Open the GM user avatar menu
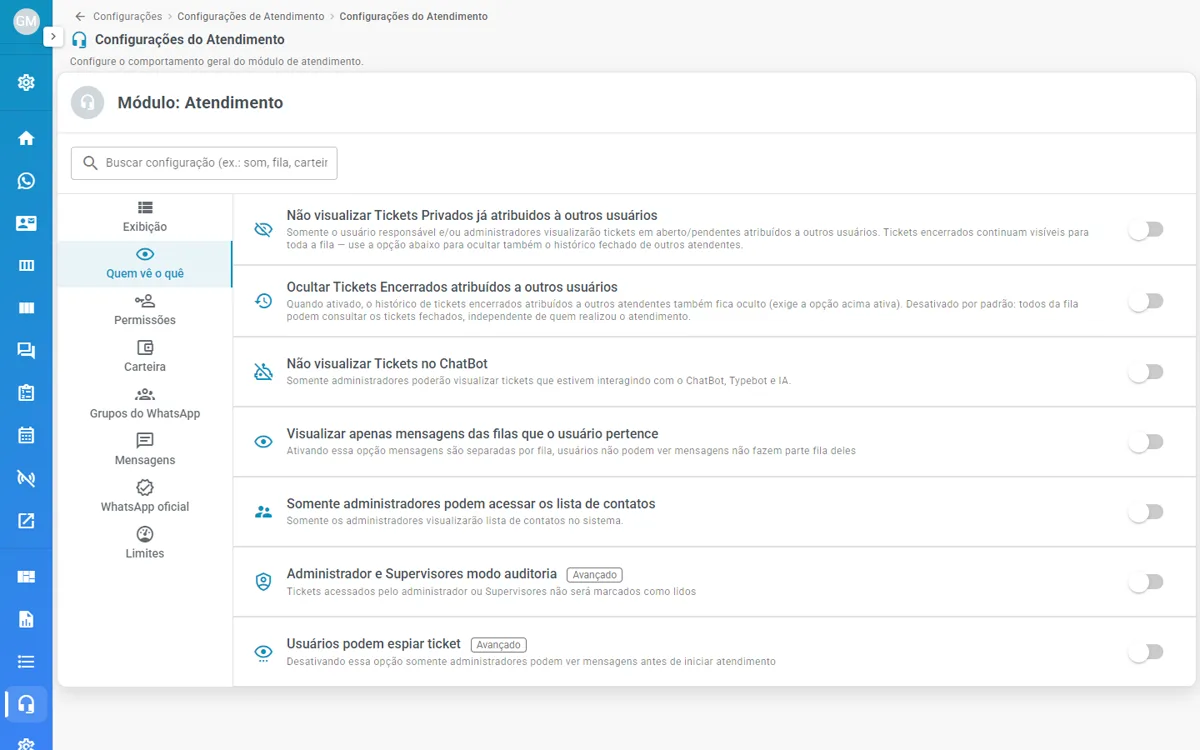 tap(26, 21)
